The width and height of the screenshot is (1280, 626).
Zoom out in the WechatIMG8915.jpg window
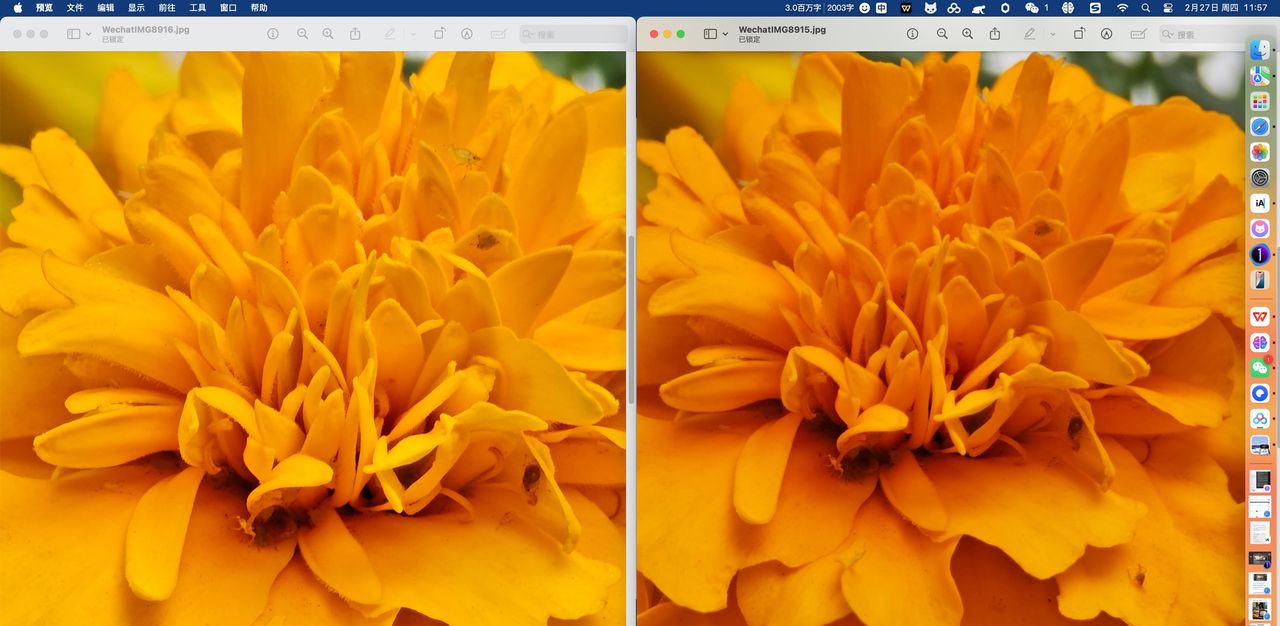click(941, 34)
